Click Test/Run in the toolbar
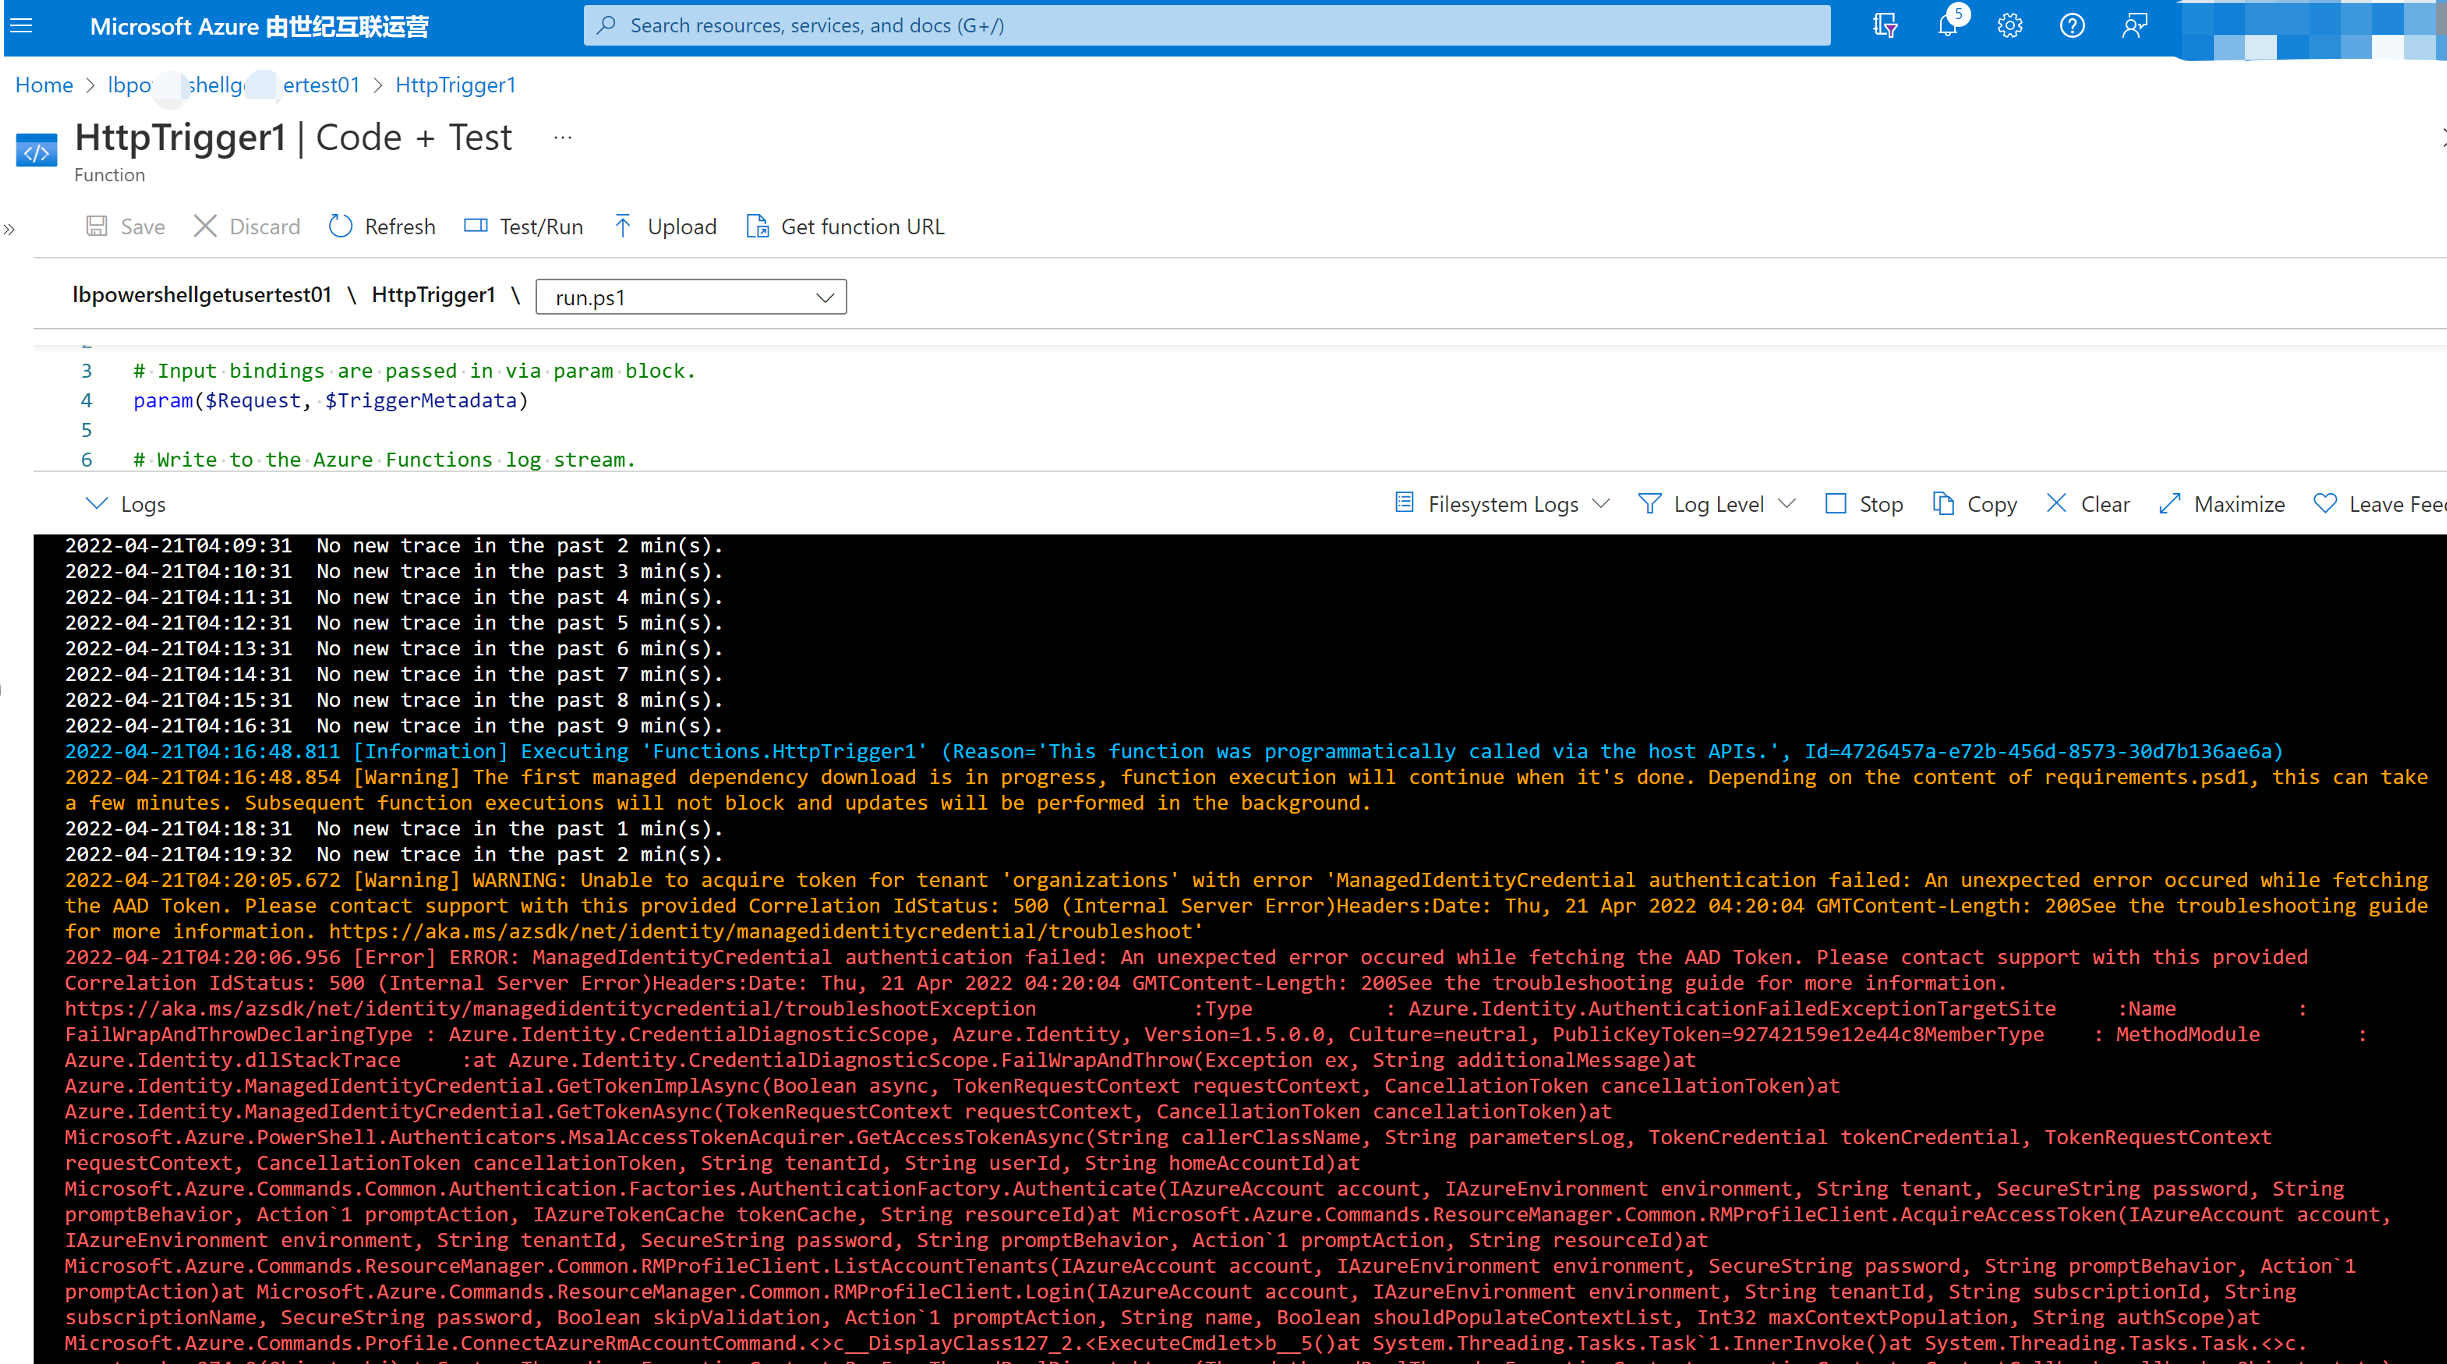The height and width of the screenshot is (1364, 2447). (524, 227)
